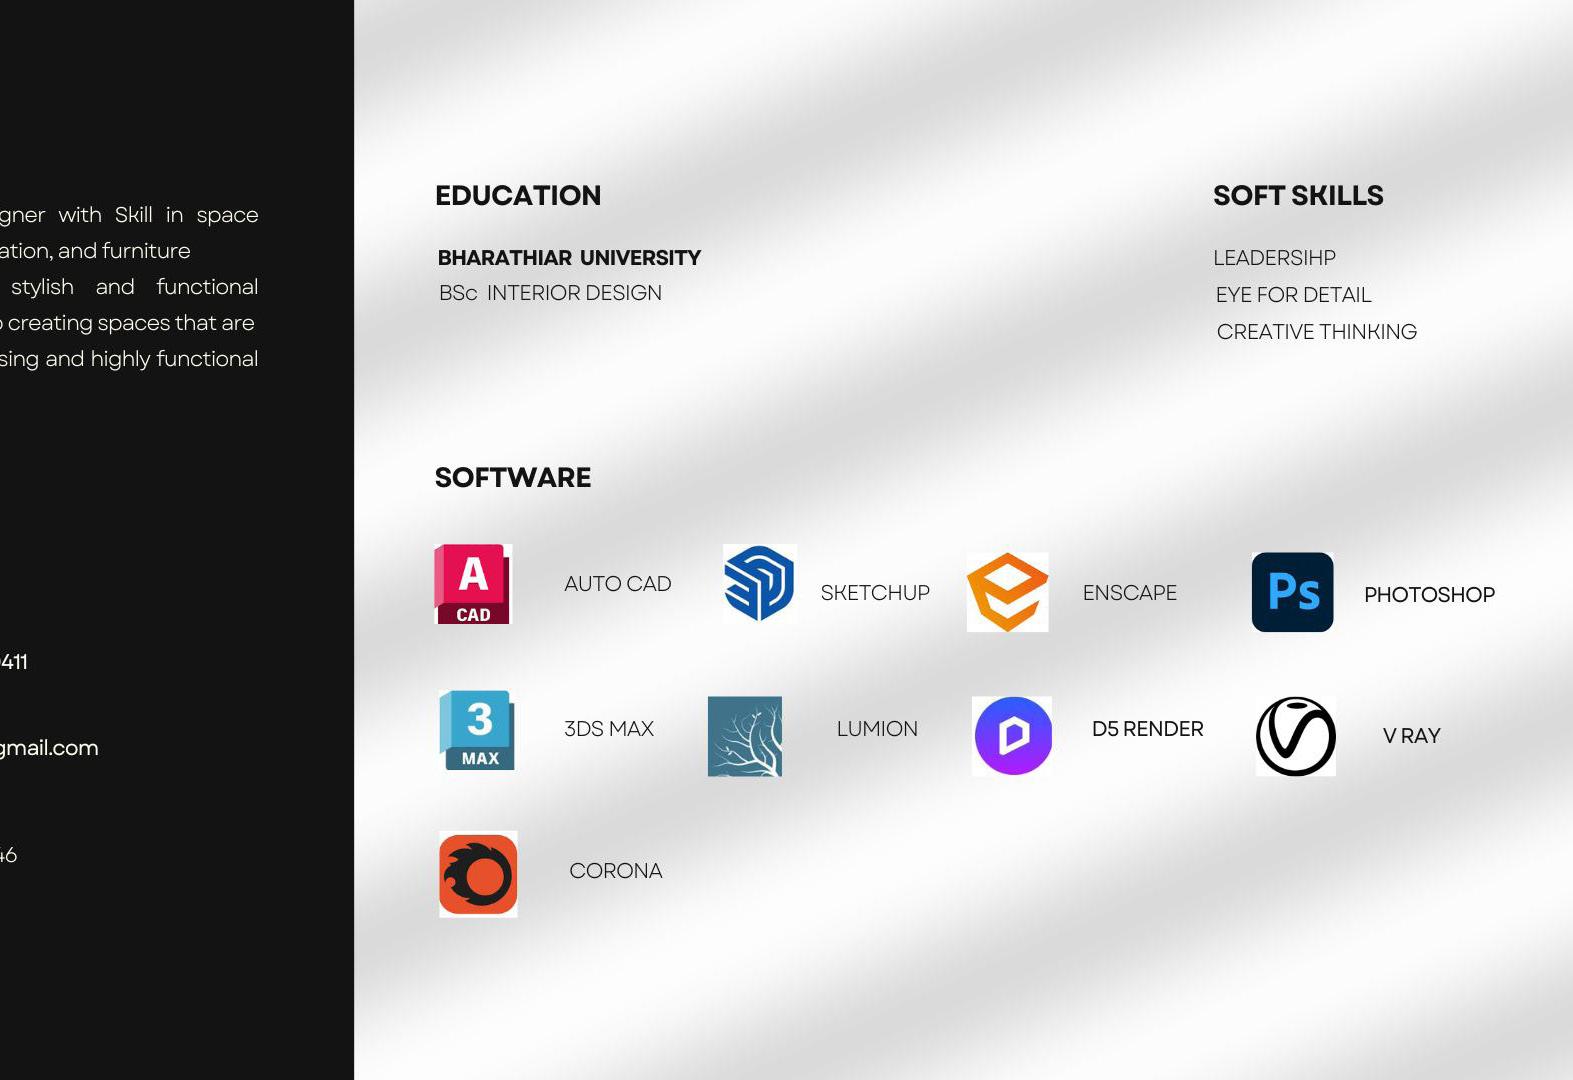The image size is (1573, 1080).
Task: Click the ENSCAPE label
Action: pyautogui.click(x=1130, y=593)
